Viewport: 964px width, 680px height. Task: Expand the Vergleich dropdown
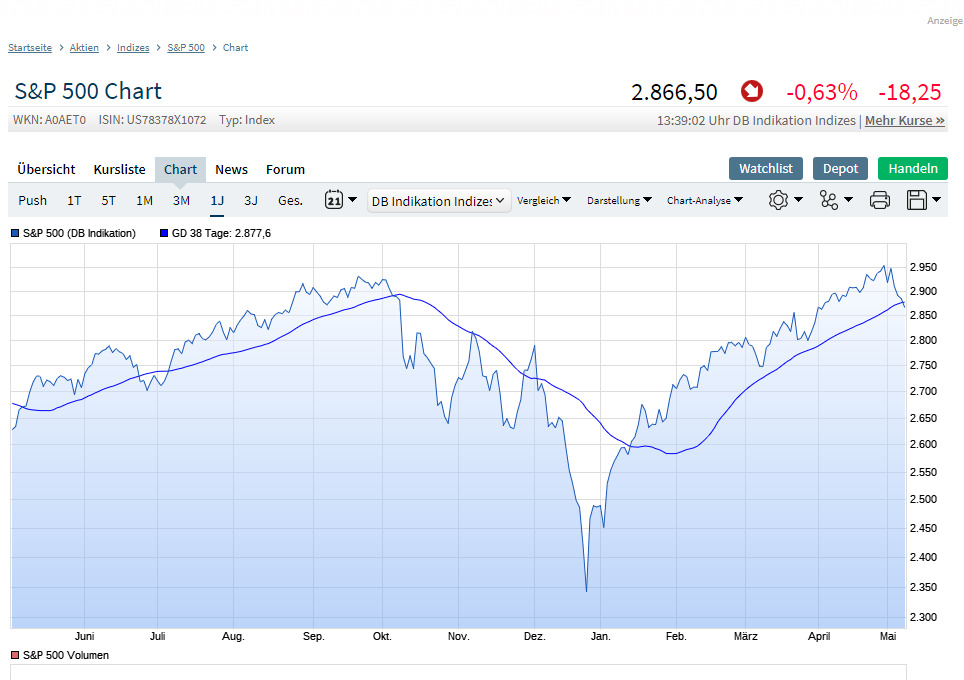pos(544,200)
